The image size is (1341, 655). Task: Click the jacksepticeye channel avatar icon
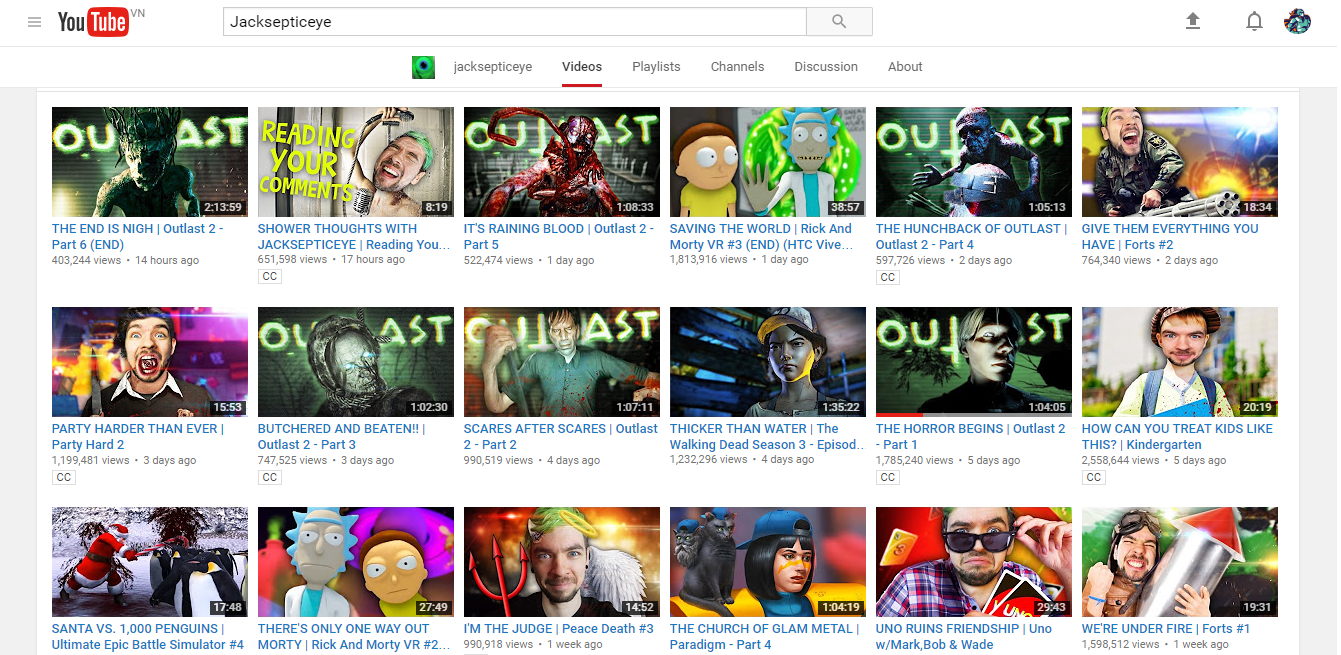(424, 67)
